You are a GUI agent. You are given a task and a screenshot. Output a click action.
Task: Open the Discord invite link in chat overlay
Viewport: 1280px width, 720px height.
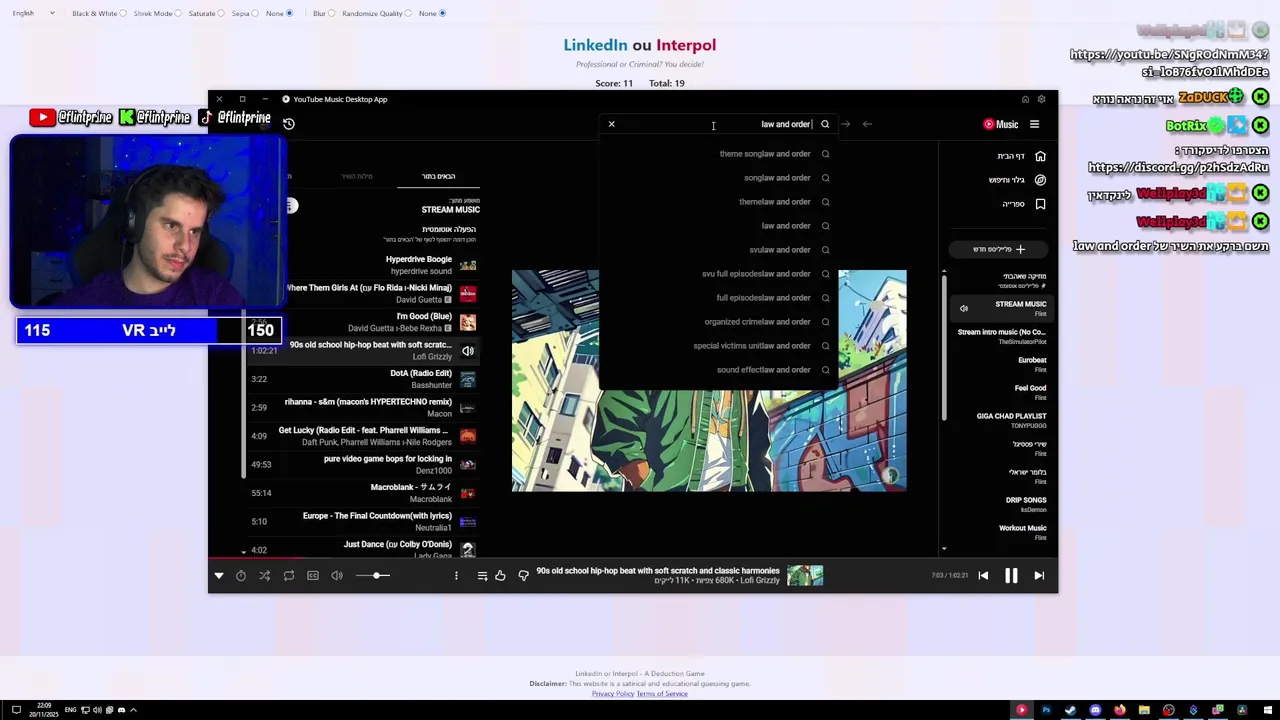(1178, 168)
